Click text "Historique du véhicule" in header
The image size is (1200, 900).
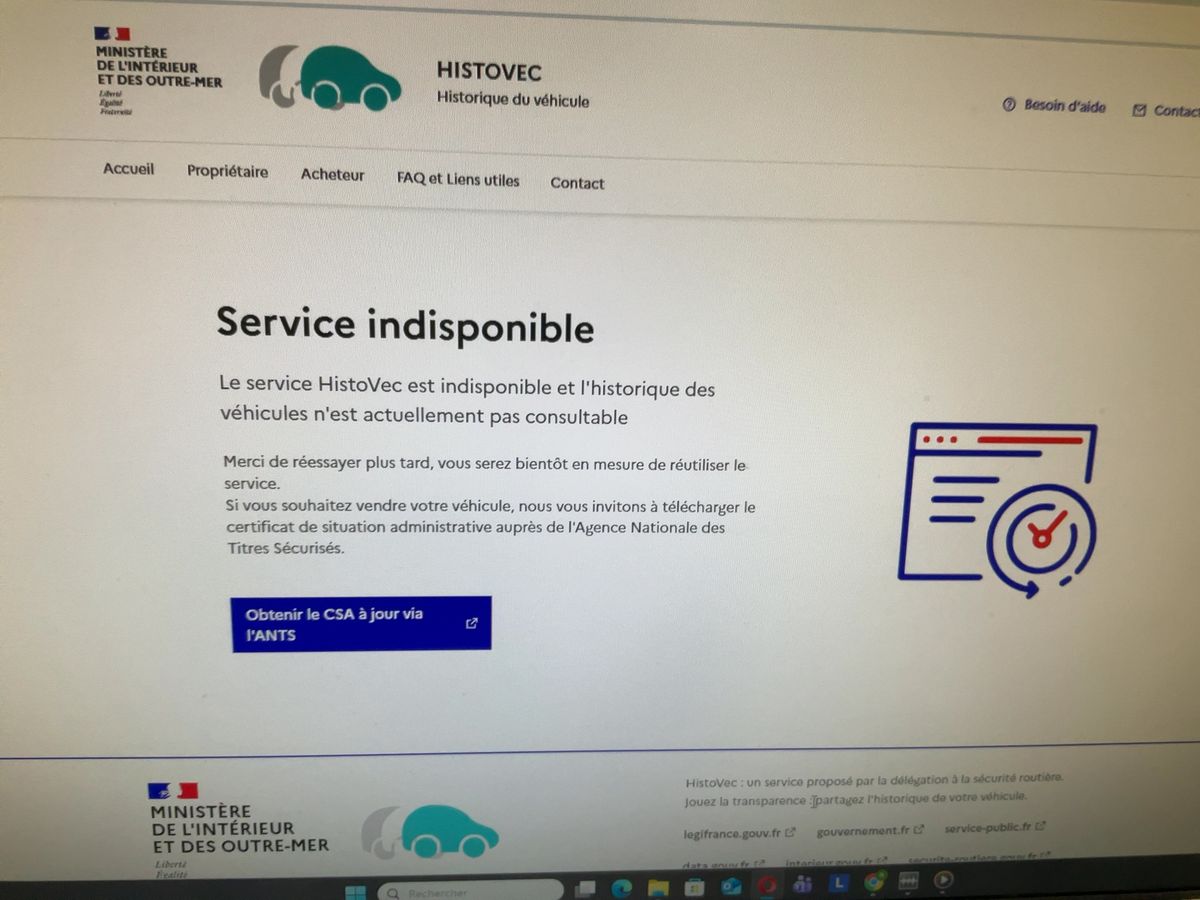(513, 99)
